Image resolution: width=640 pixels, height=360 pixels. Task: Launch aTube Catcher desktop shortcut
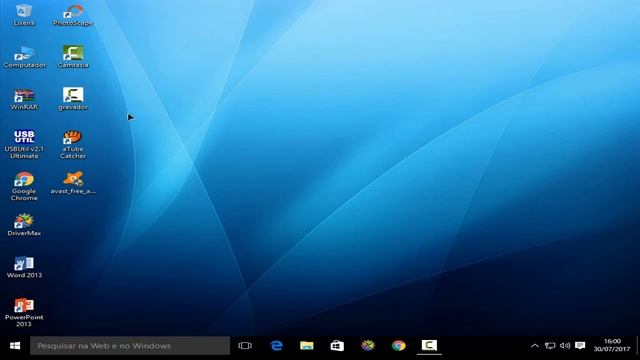[x=73, y=144]
